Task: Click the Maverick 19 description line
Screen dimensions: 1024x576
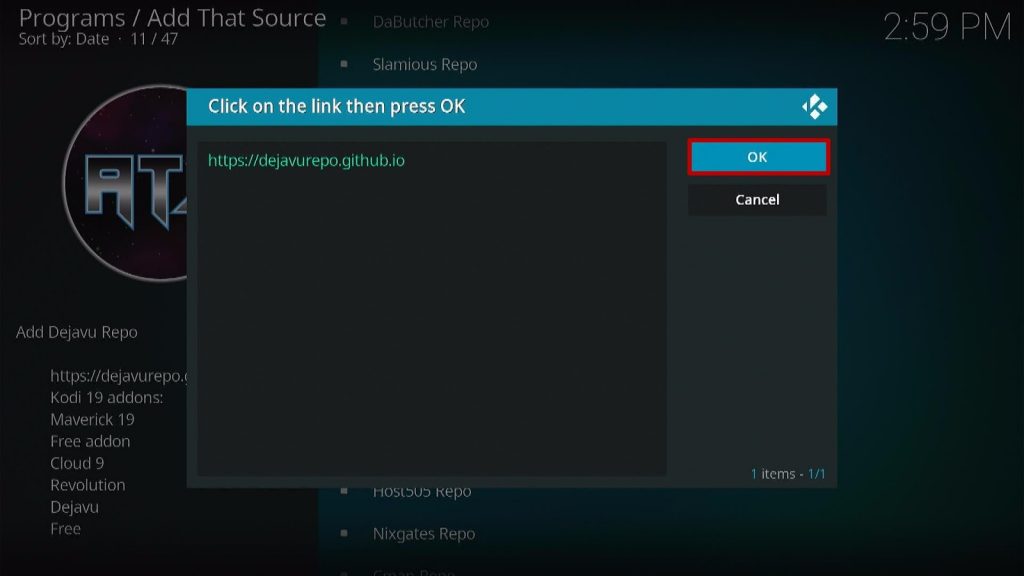Action: pos(92,419)
